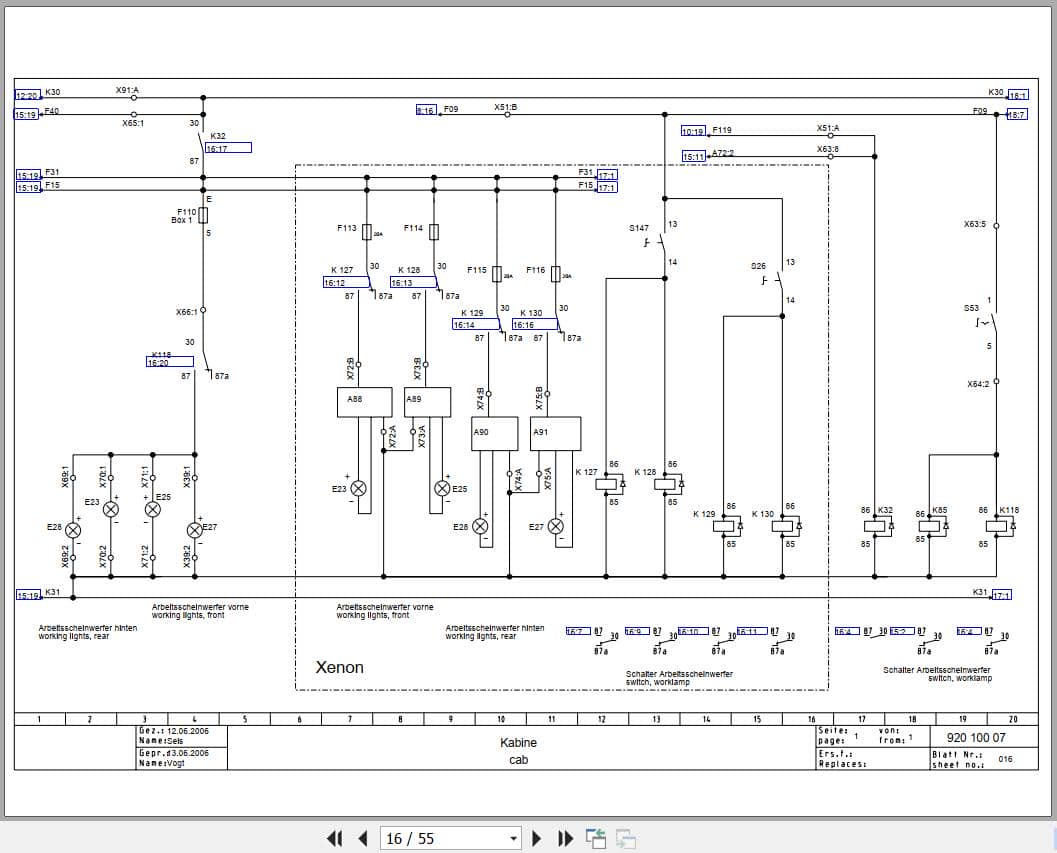Click the X91:A connector label

[127, 90]
